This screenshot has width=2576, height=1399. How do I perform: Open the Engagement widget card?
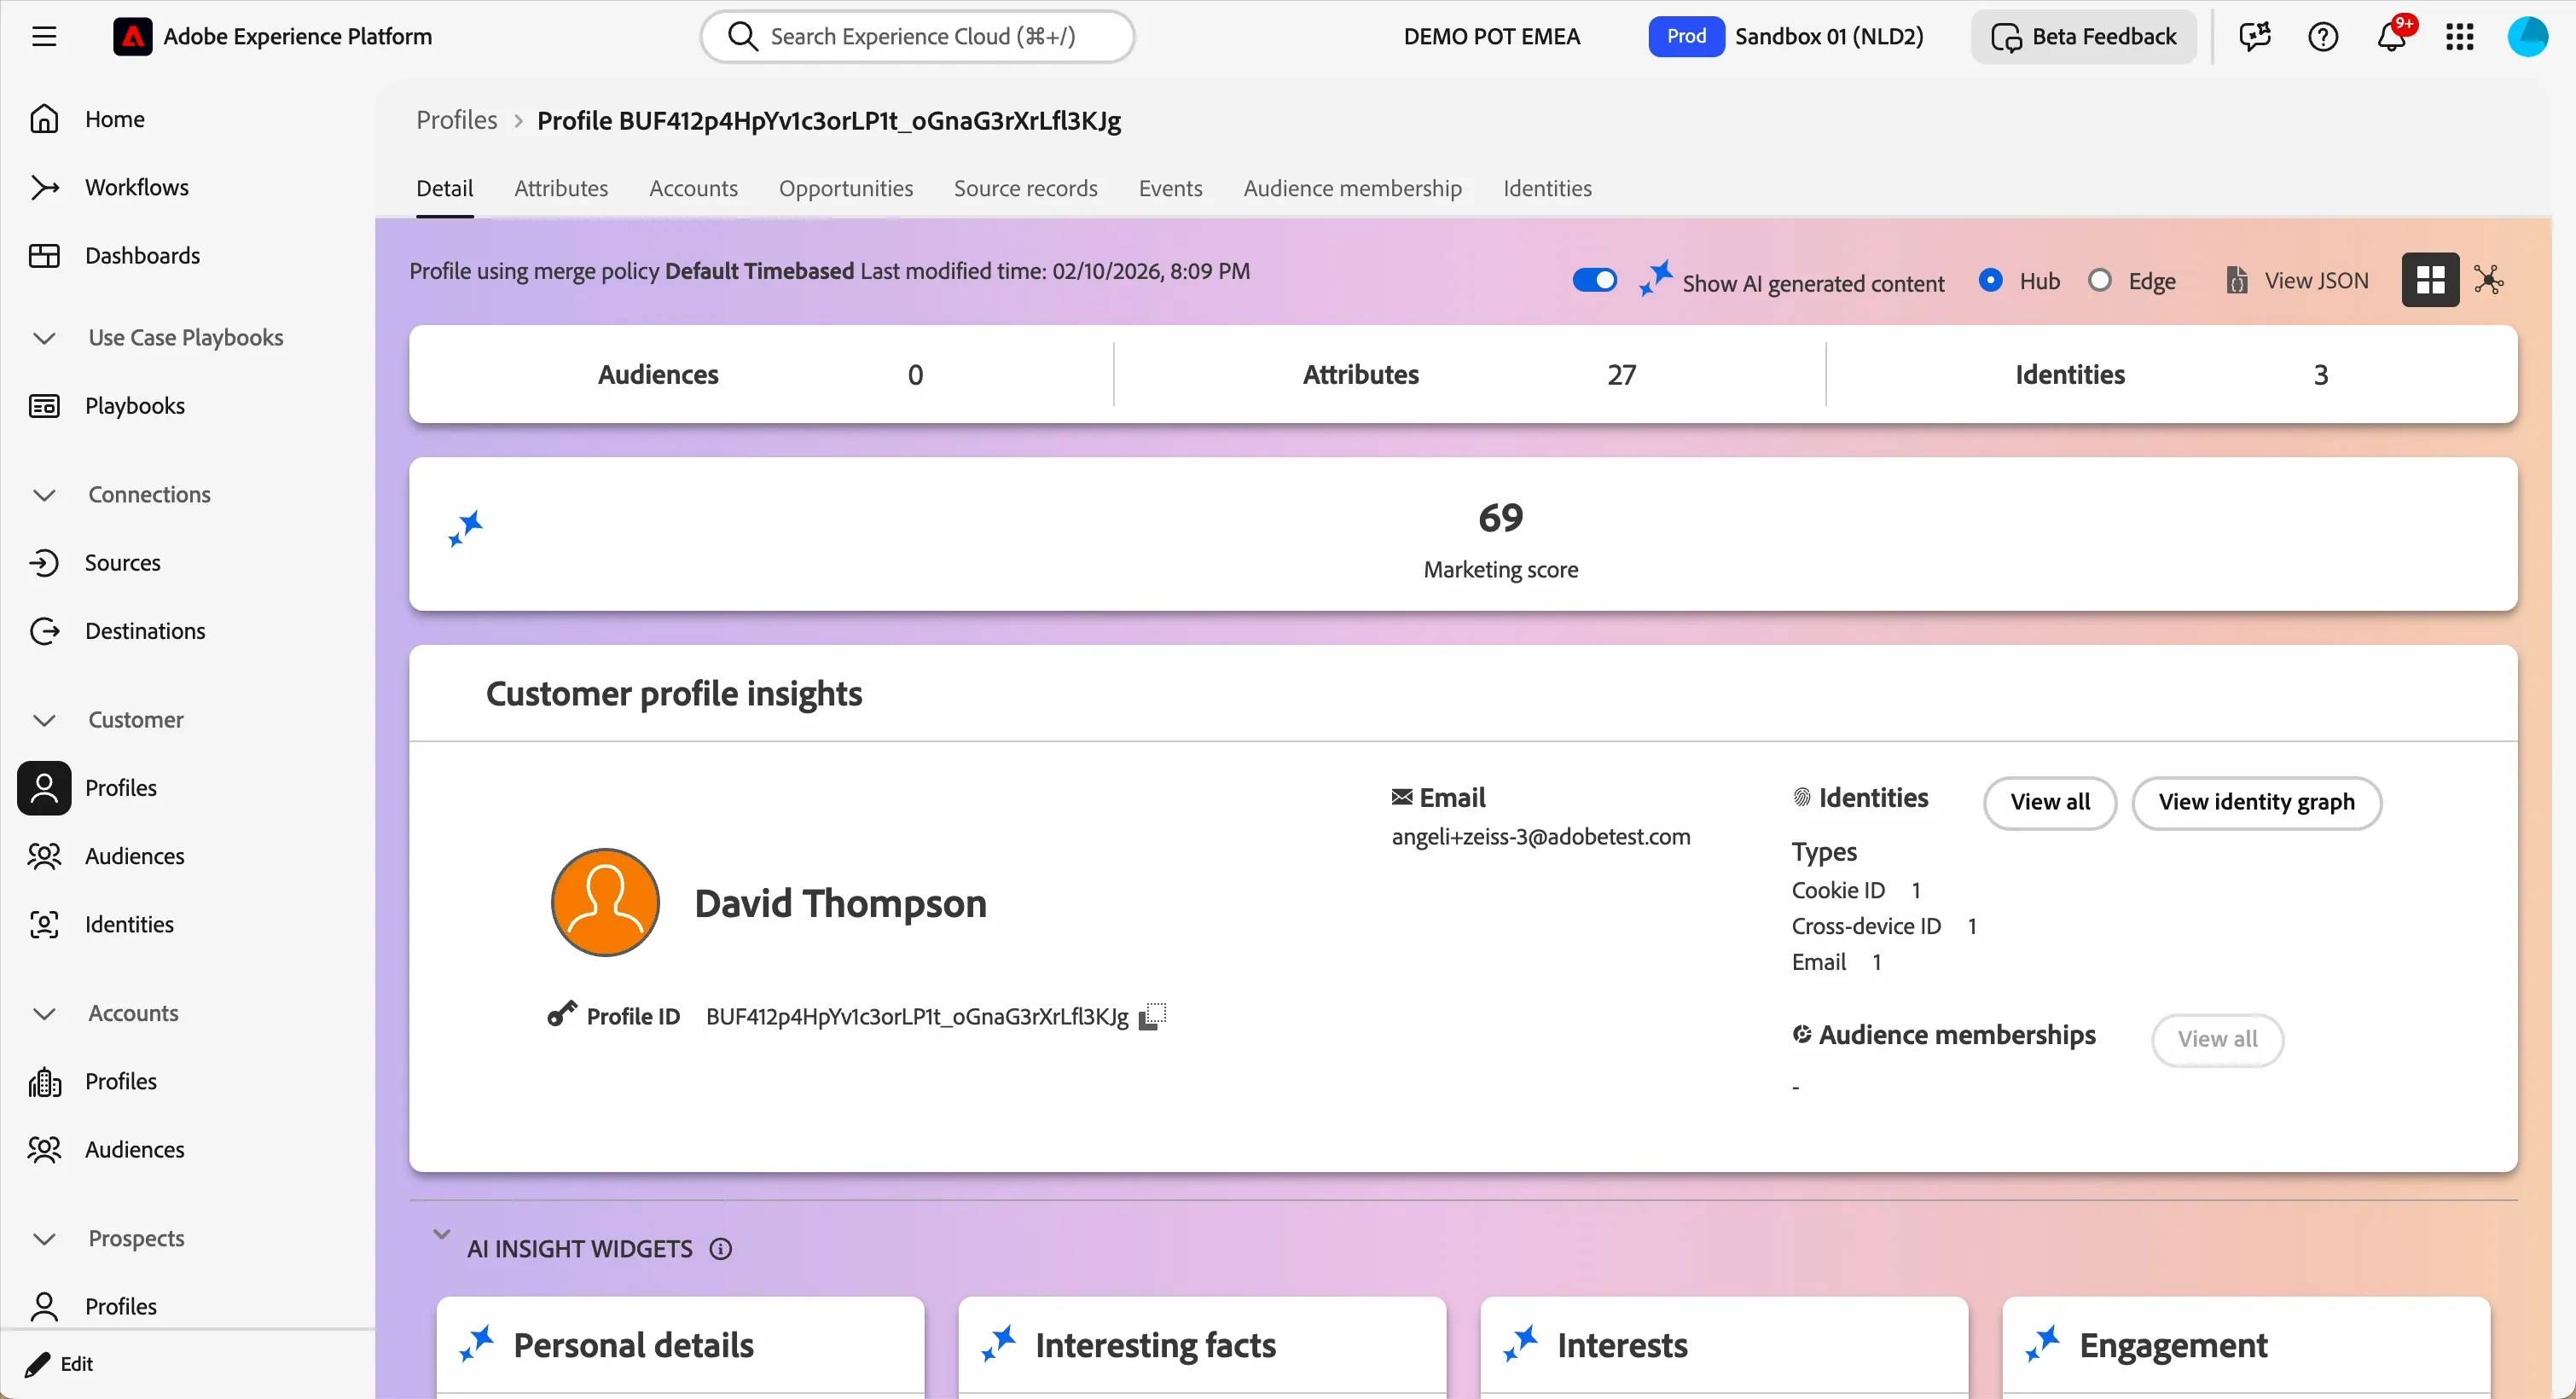[x=2246, y=1346]
